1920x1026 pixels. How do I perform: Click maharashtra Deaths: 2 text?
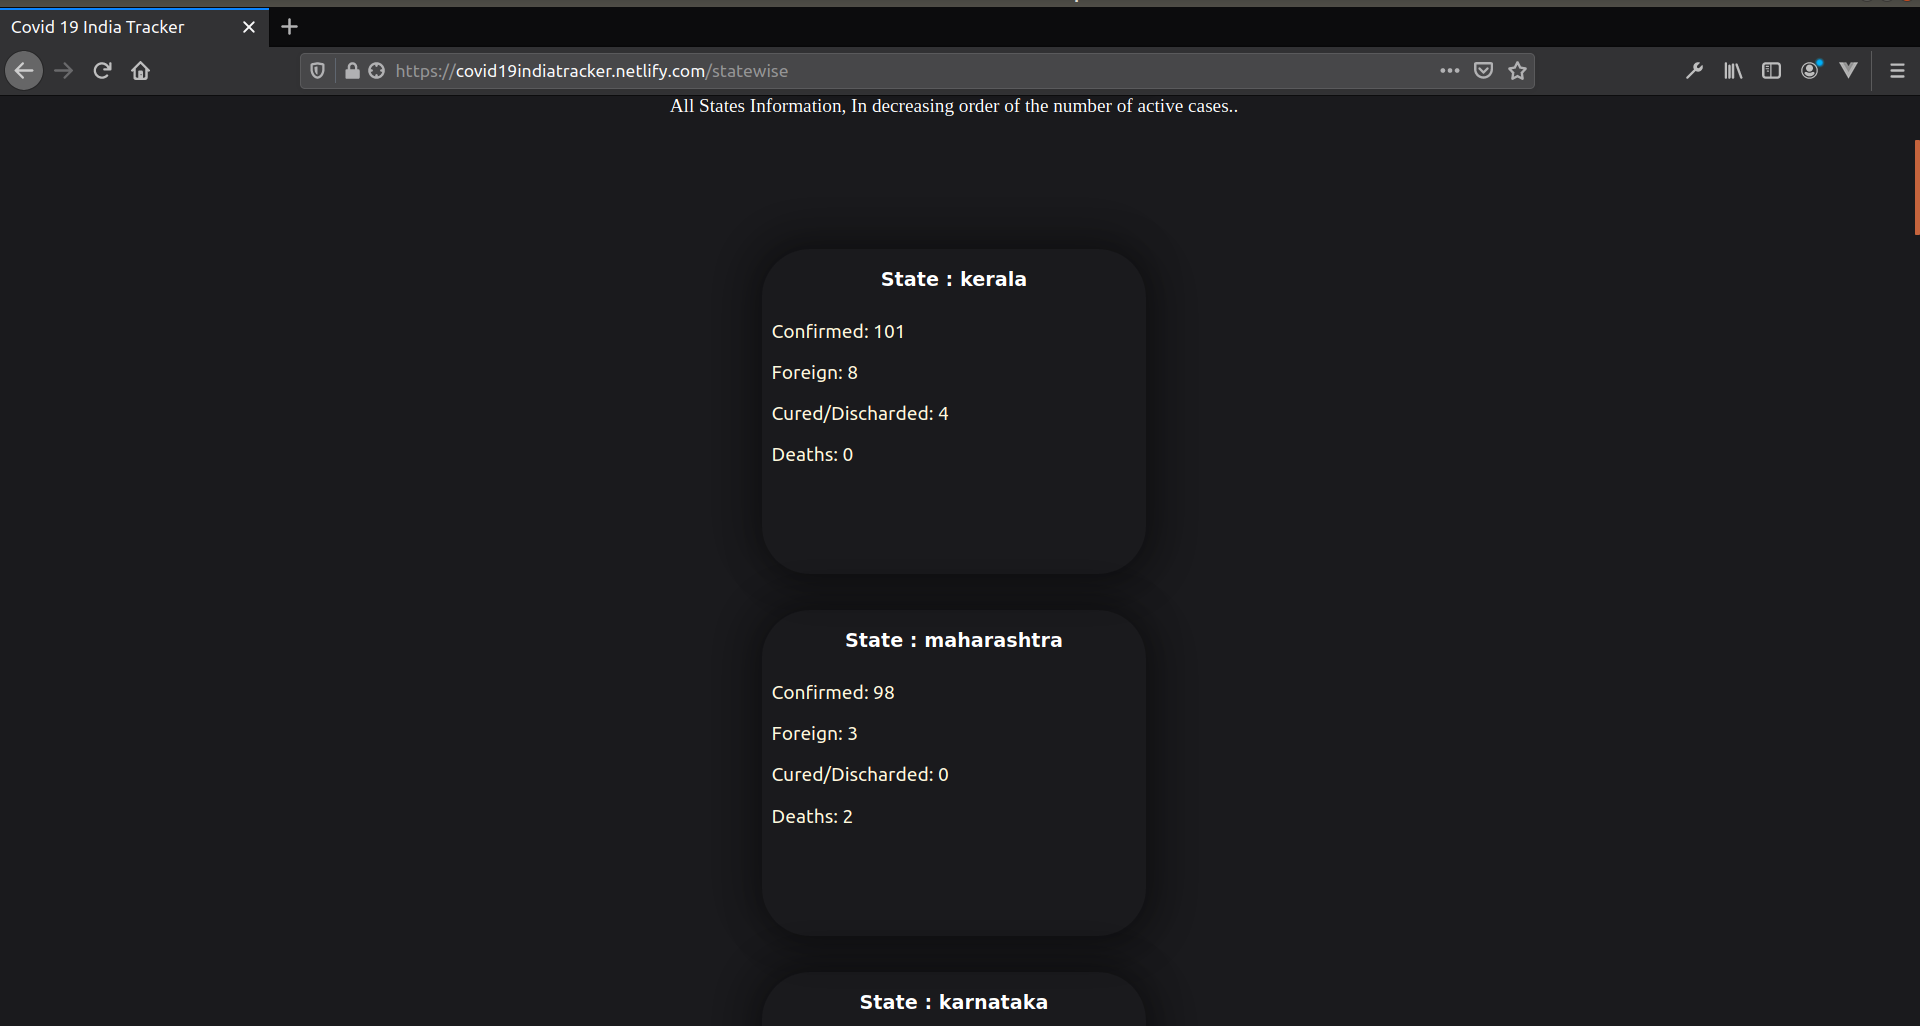coord(812,817)
